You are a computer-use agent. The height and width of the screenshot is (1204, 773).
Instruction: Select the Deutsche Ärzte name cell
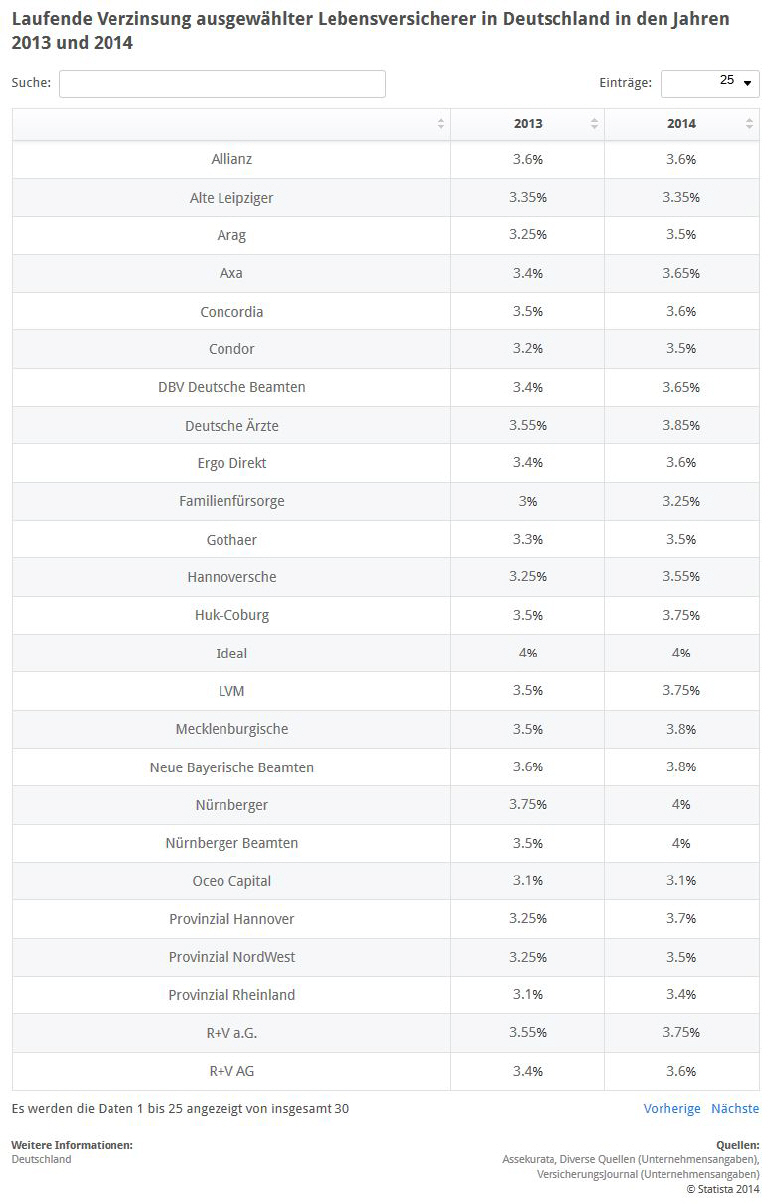pos(231,426)
